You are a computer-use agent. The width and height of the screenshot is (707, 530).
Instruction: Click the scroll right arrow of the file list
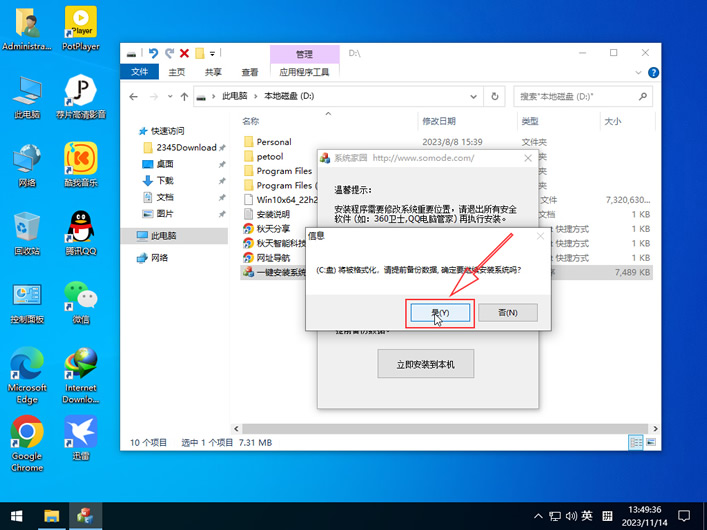pos(655,429)
